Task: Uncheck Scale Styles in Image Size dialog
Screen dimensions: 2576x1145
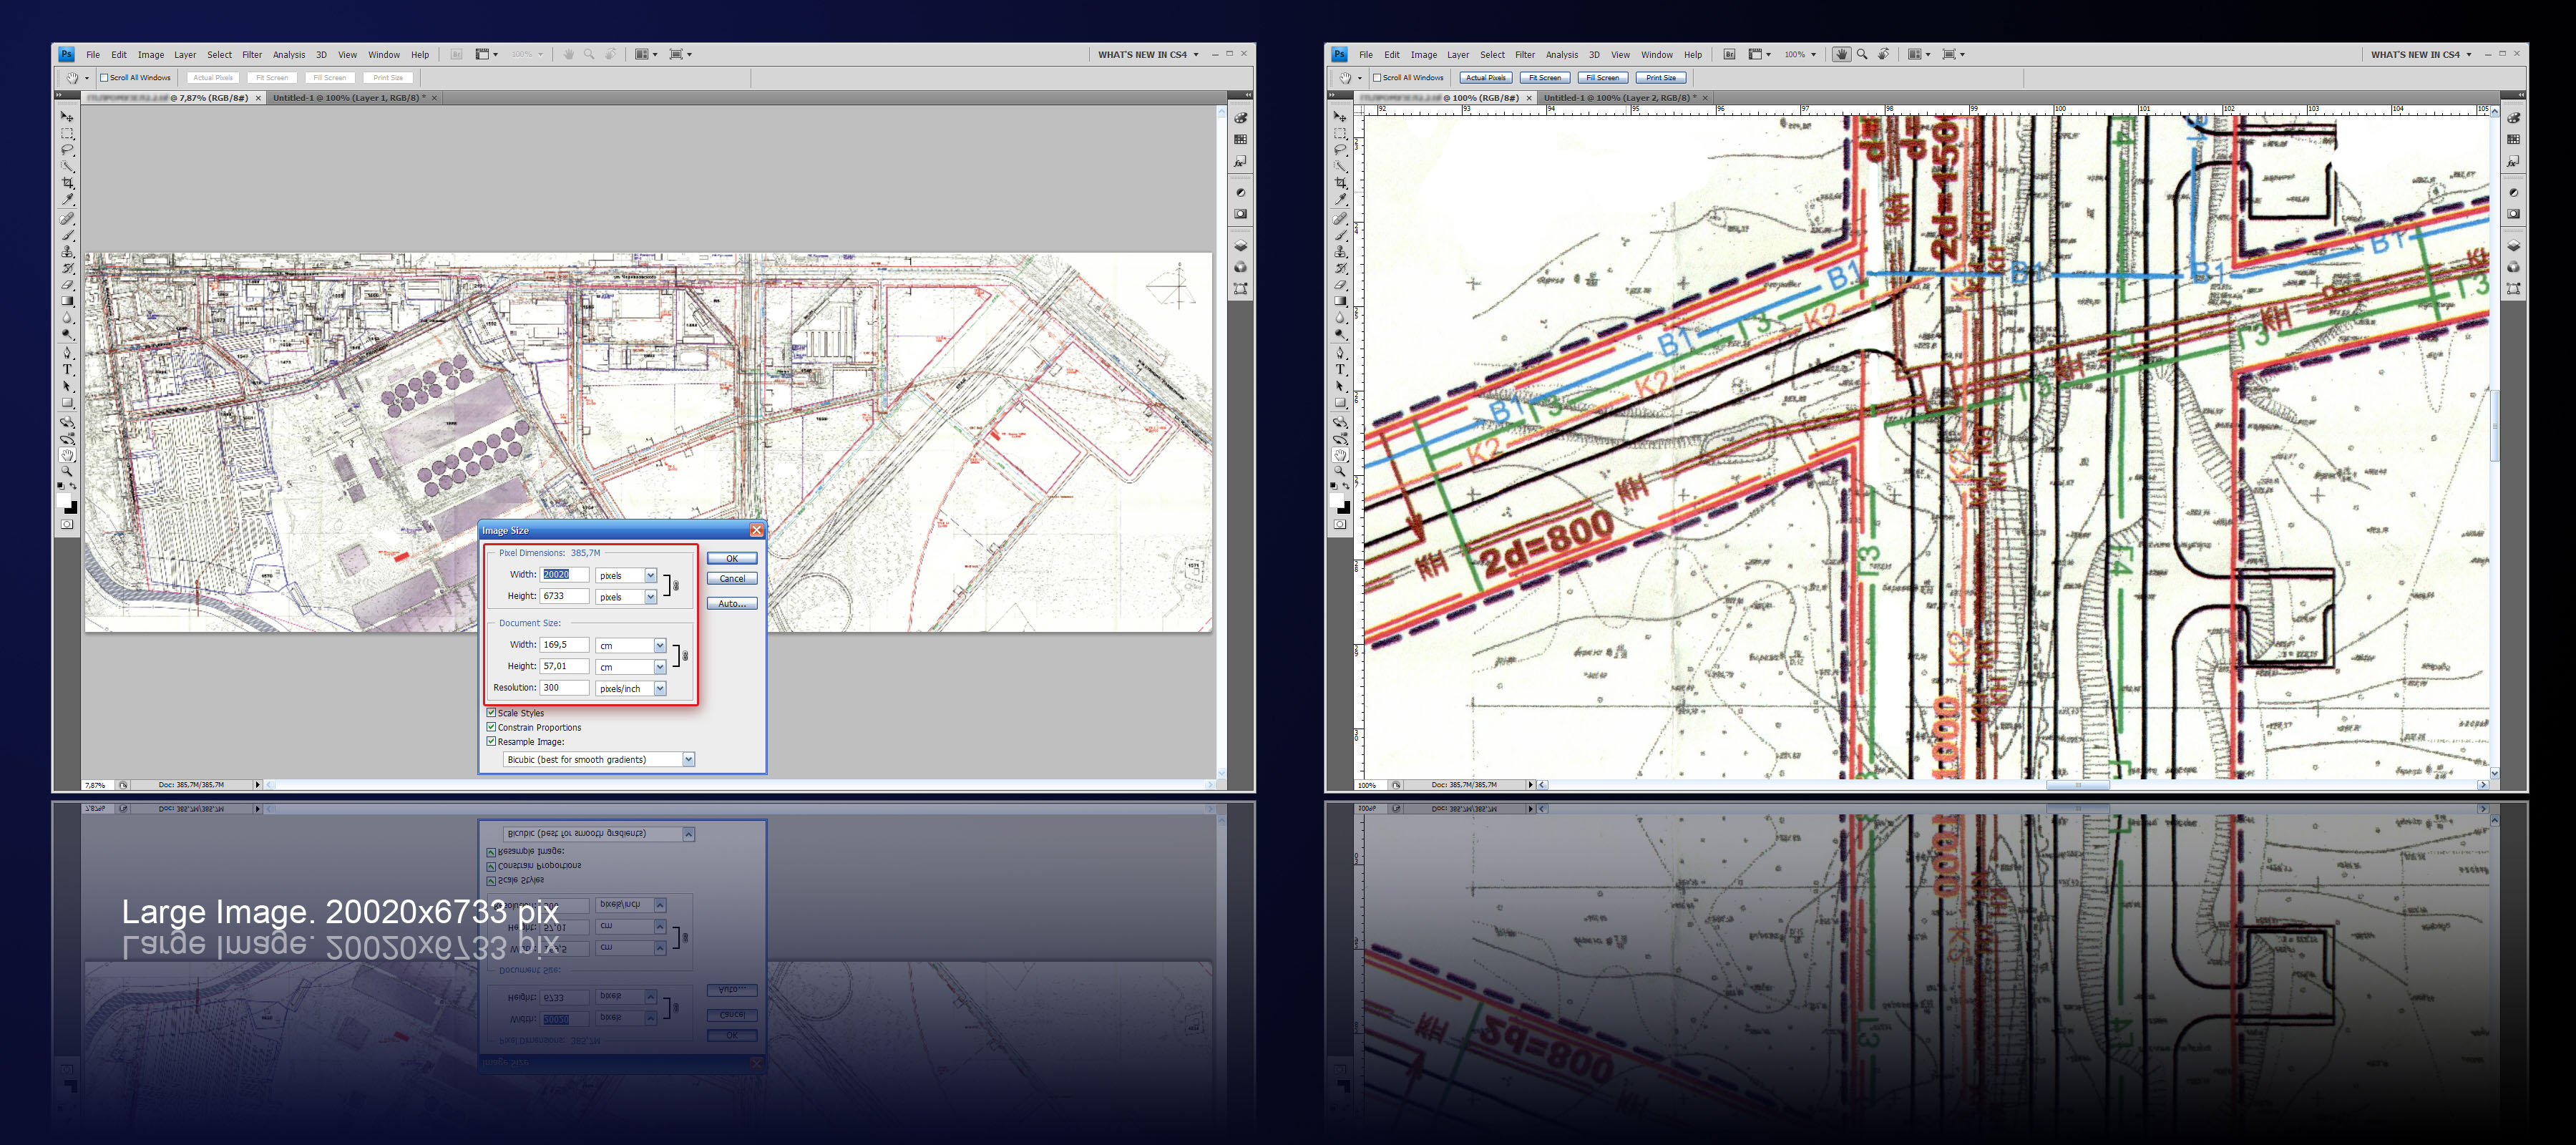Action: 492,713
